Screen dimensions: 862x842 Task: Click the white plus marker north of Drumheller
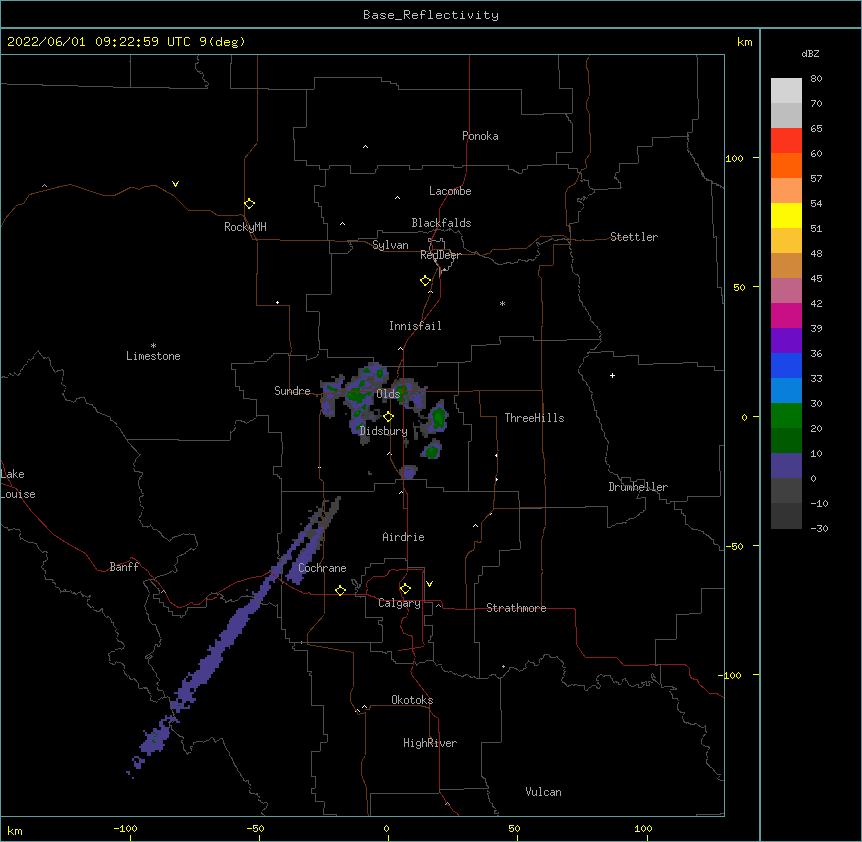(612, 375)
